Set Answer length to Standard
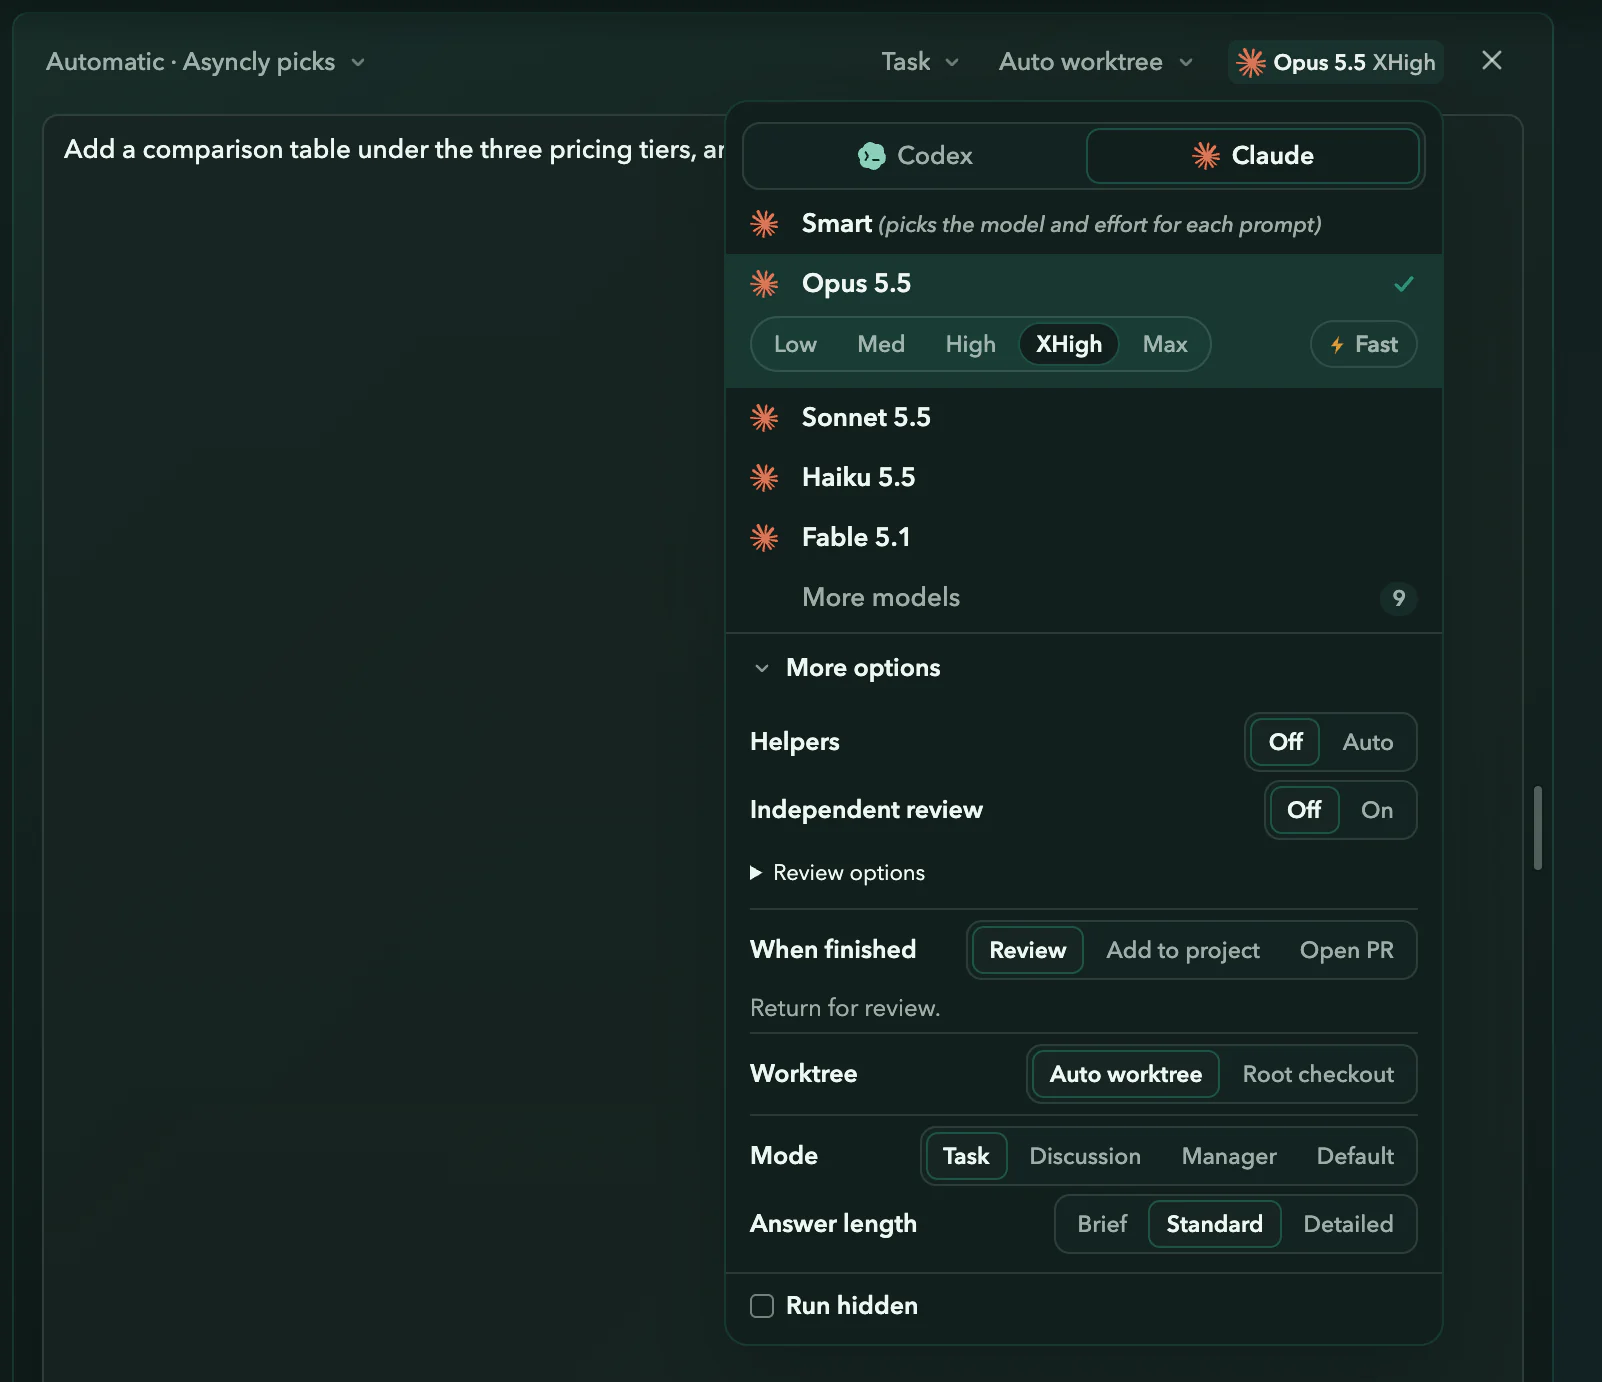The width and height of the screenshot is (1602, 1382). point(1214,1224)
